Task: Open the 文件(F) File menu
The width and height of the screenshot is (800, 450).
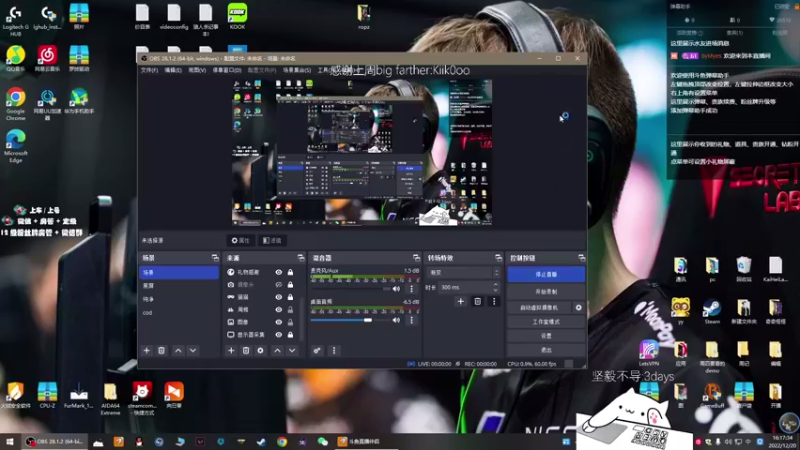Action: [149, 70]
